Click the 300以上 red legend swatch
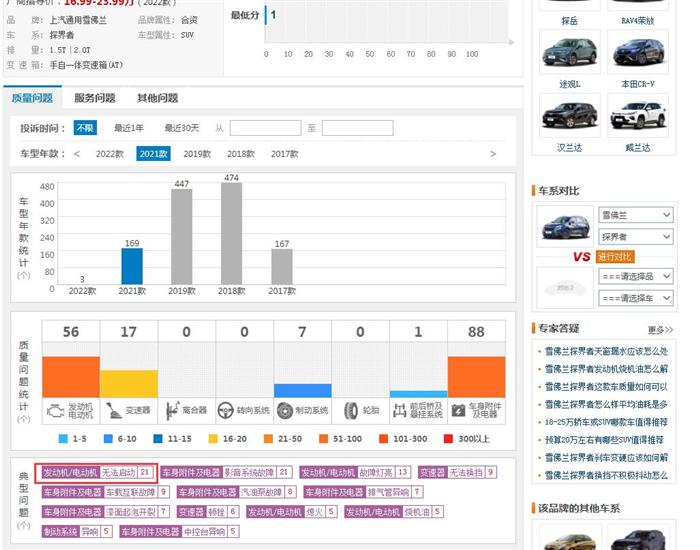Image resolution: width=700 pixels, height=550 pixels. coord(448,439)
